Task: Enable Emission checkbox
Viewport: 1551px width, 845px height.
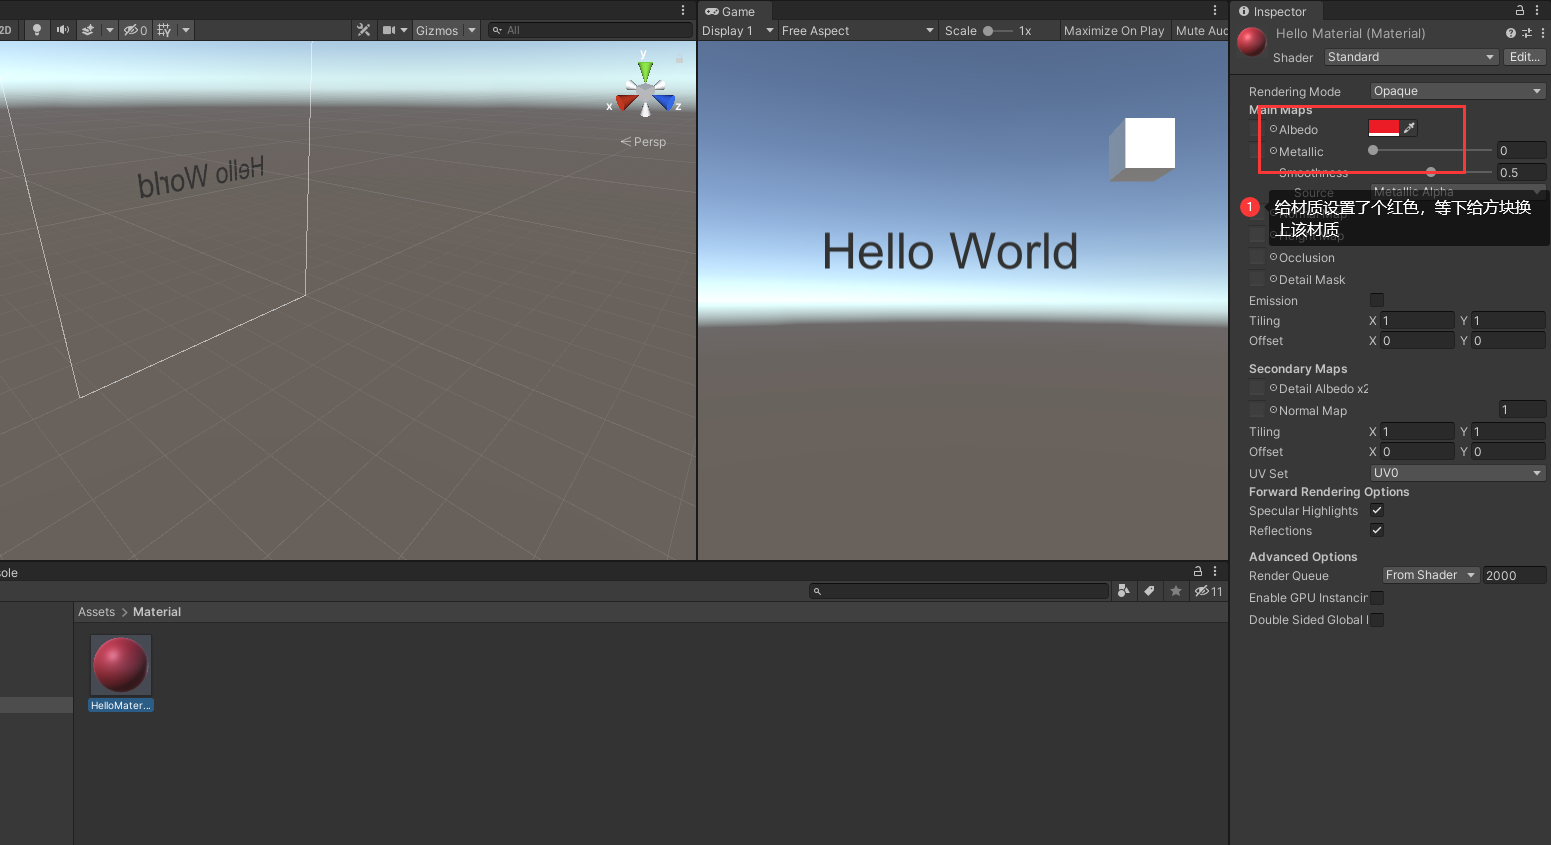Action: (1377, 300)
